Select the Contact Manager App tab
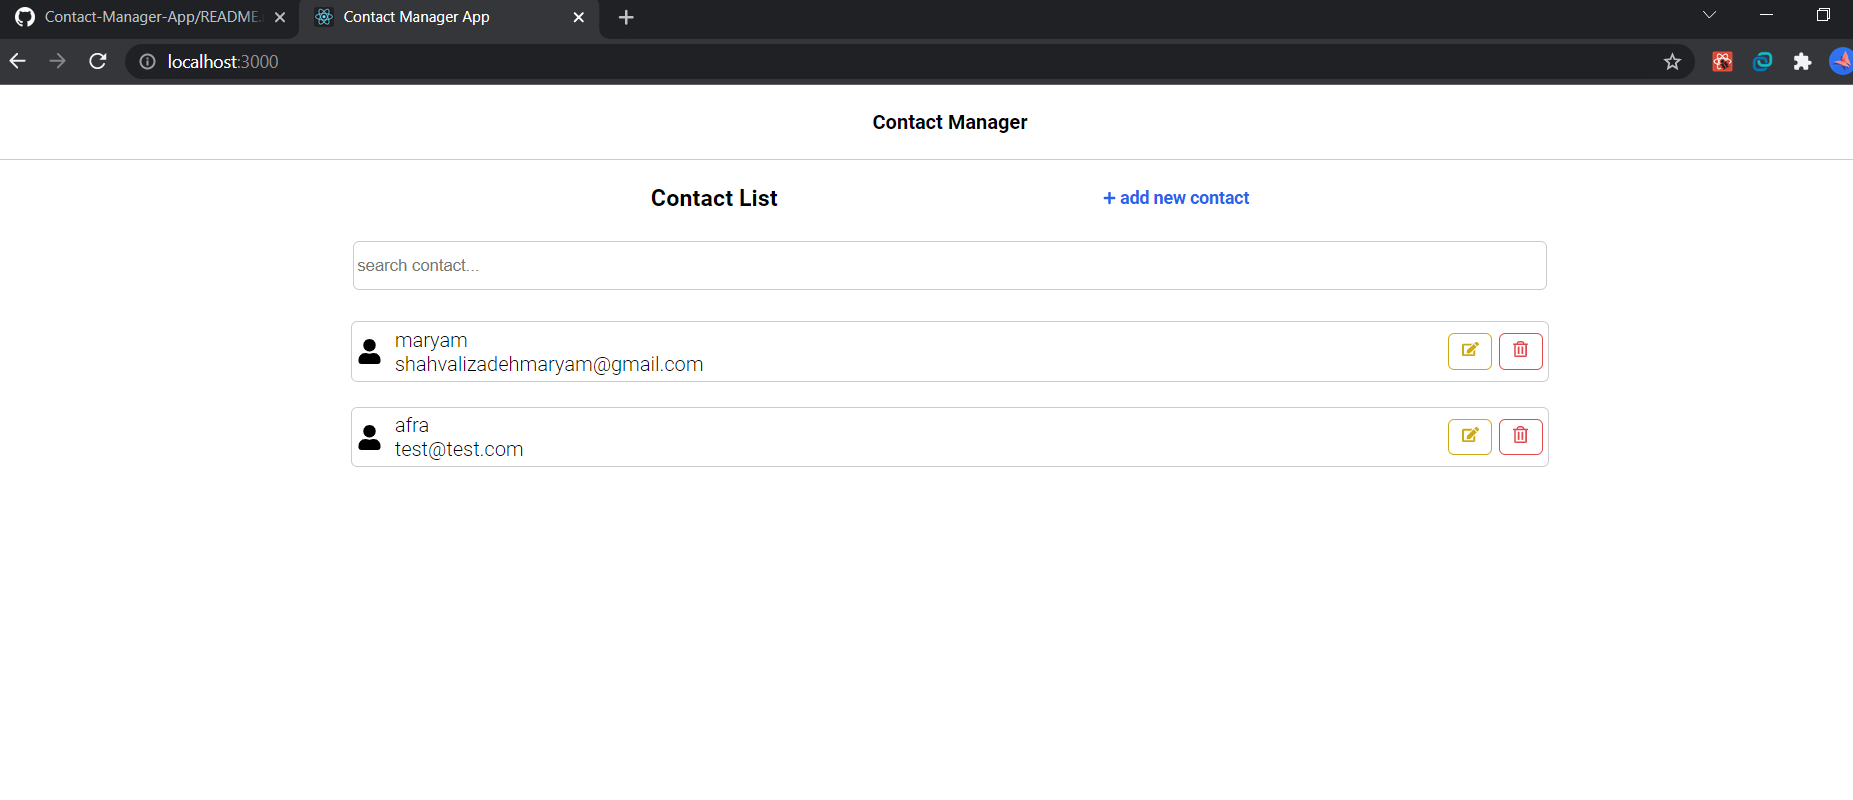This screenshot has width=1853, height=800. (x=449, y=17)
